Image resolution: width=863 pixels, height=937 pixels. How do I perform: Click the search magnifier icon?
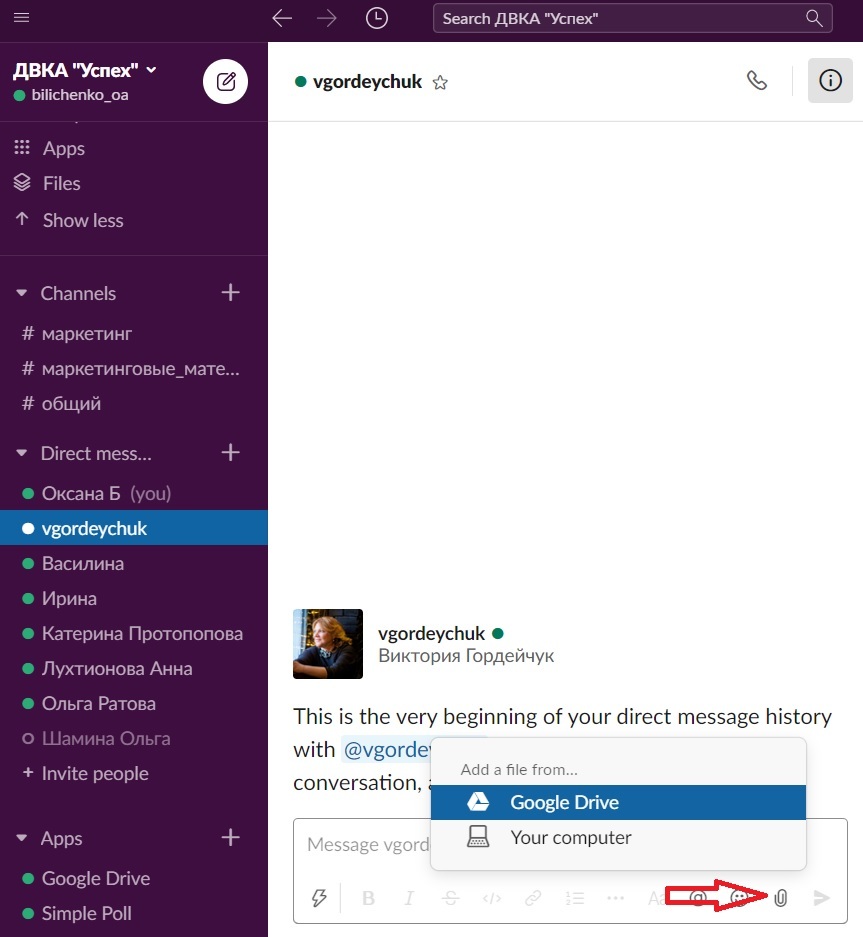(x=814, y=18)
